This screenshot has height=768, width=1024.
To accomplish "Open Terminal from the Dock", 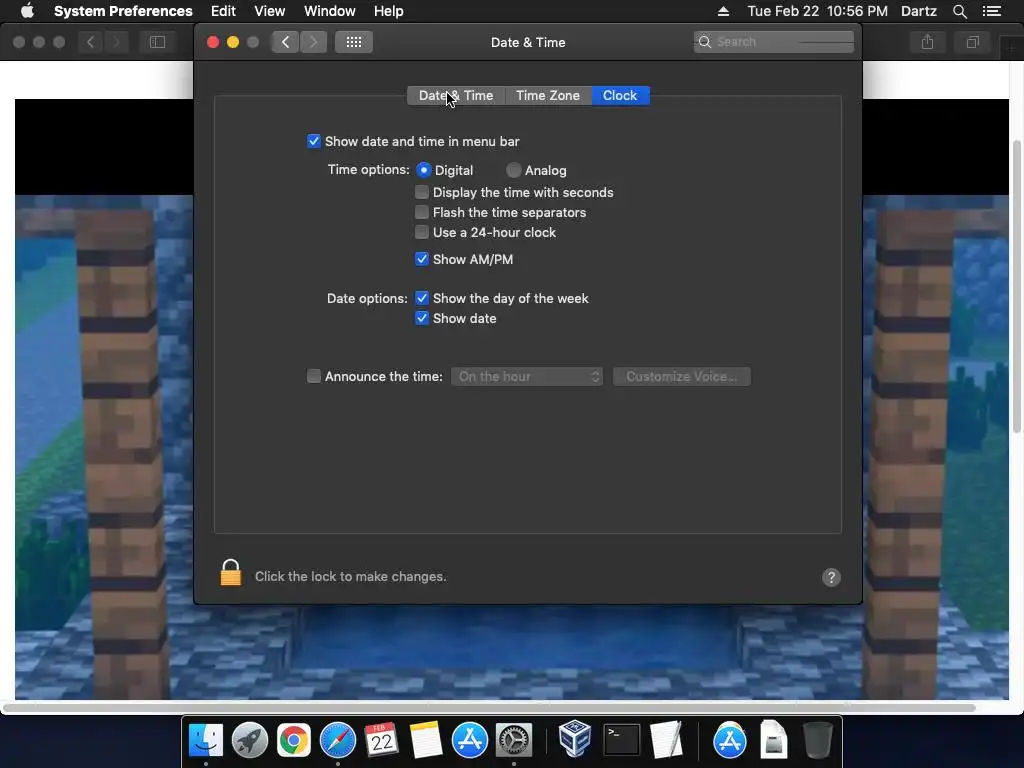I will tap(621, 741).
